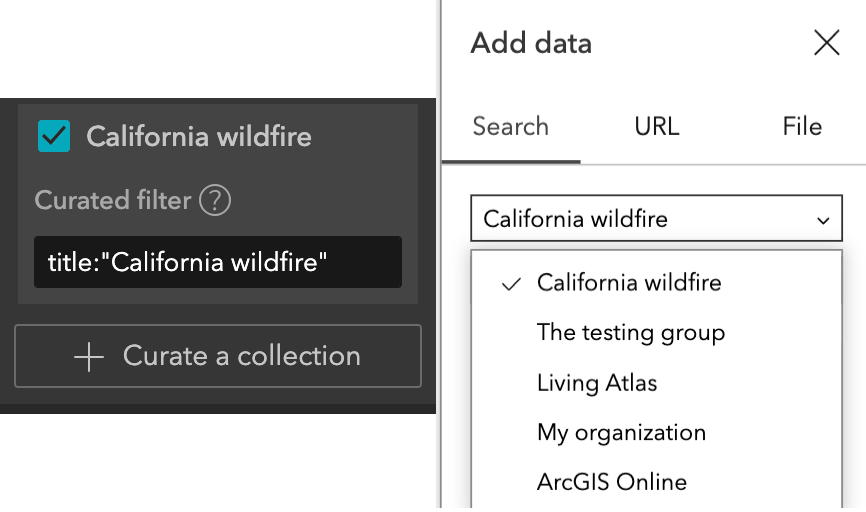Click the California wildfire collection name label
Image resolution: width=866 pixels, height=512 pixels.
pyautogui.click(x=199, y=136)
